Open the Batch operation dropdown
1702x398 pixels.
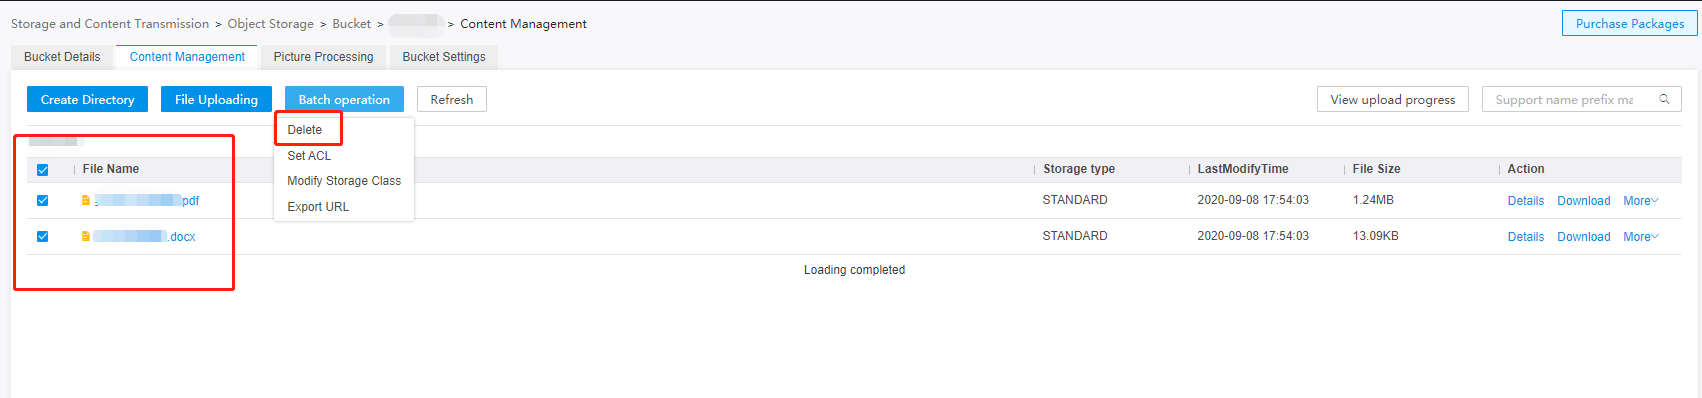point(344,99)
